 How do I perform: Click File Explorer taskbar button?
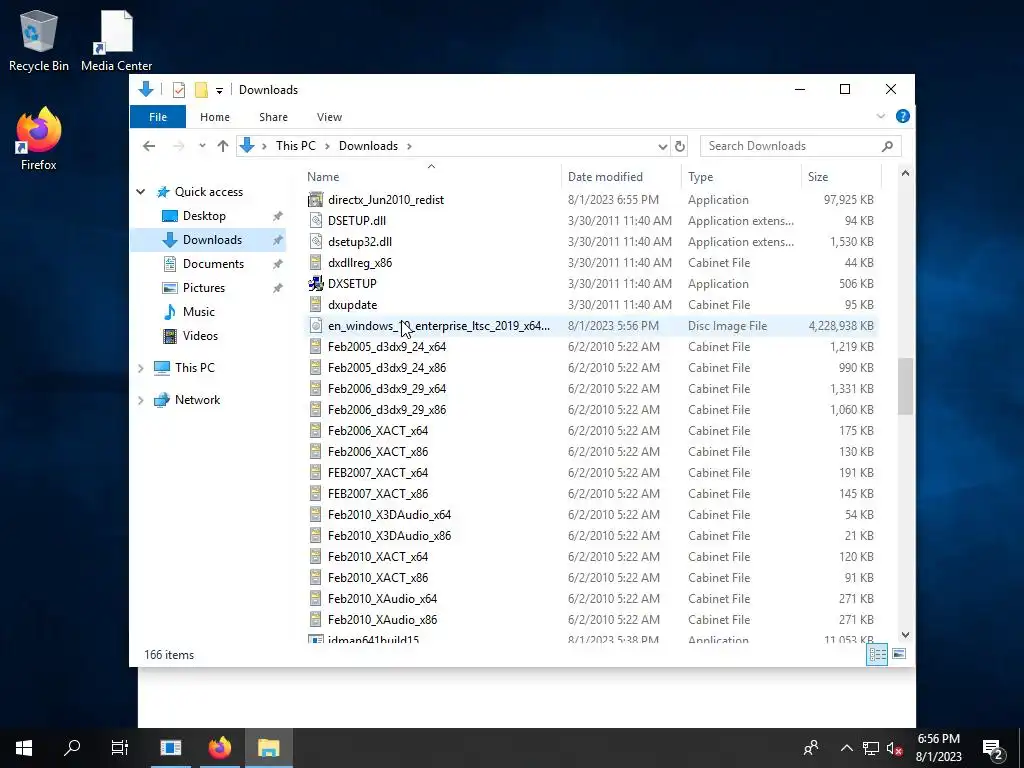tap(268, 748)
